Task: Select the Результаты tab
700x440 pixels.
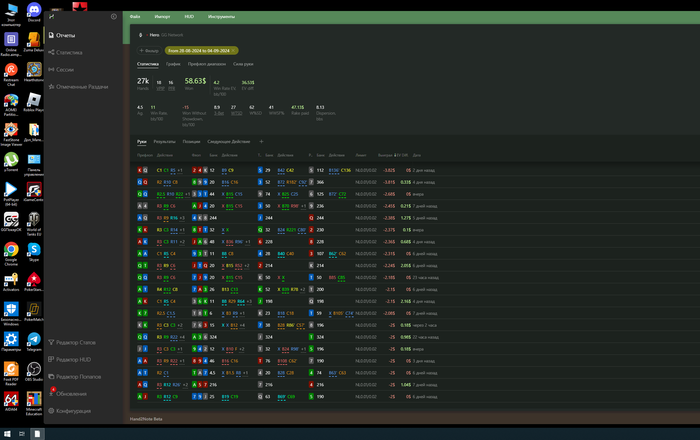Action: pyautogui.click(x=164, y=142)
